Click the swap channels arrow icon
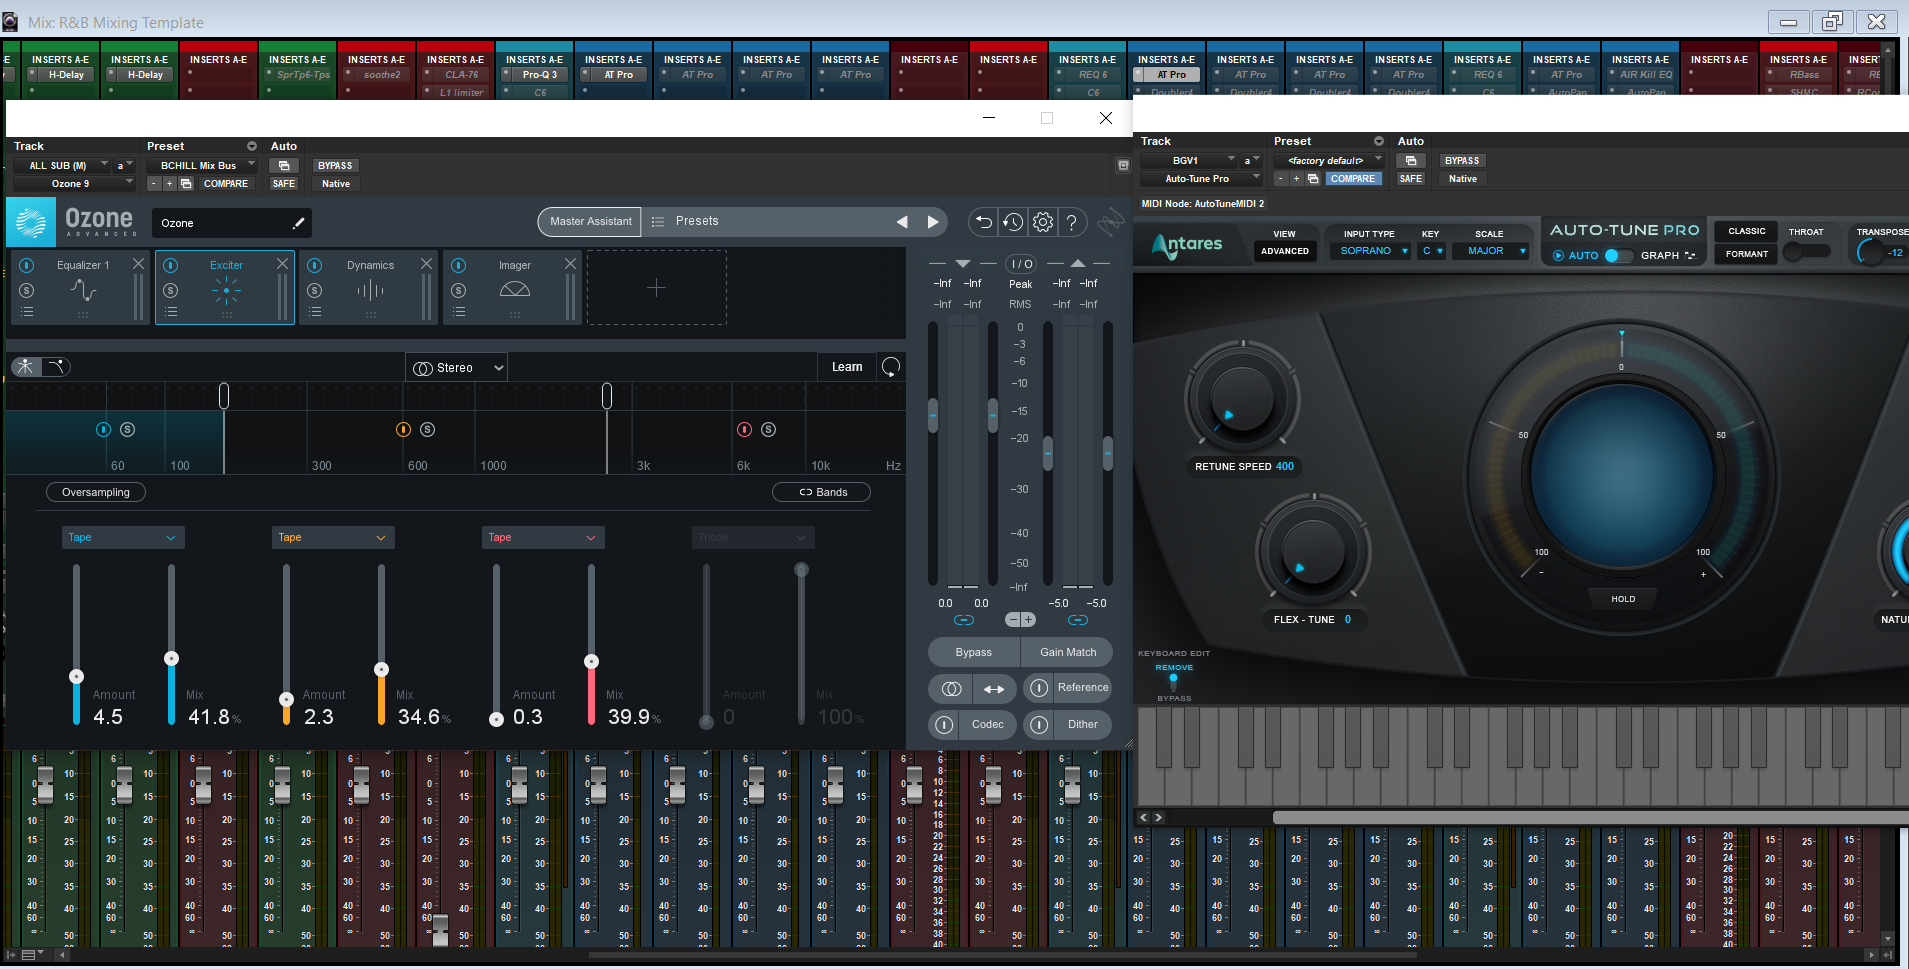Screen dimensions: 1909x969 tap(993, 688)
